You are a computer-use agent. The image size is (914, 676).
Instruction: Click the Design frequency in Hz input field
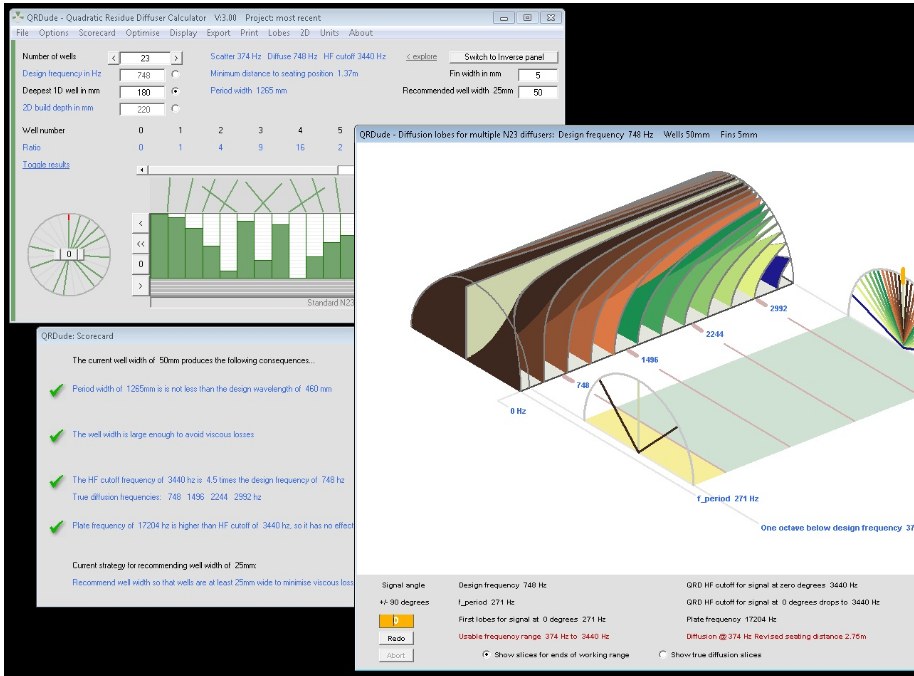pyautogui.click(x=143, y=75)
